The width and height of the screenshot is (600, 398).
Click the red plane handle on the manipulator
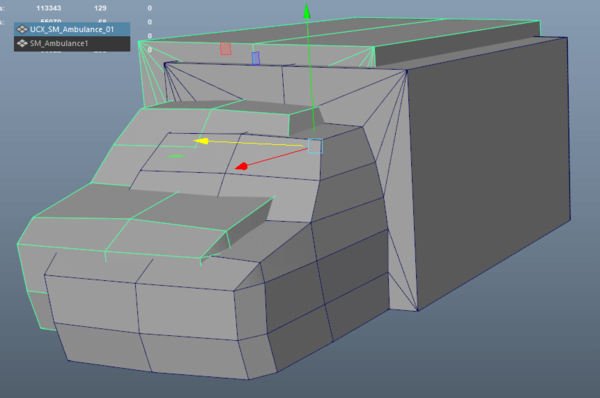[225, 49]
